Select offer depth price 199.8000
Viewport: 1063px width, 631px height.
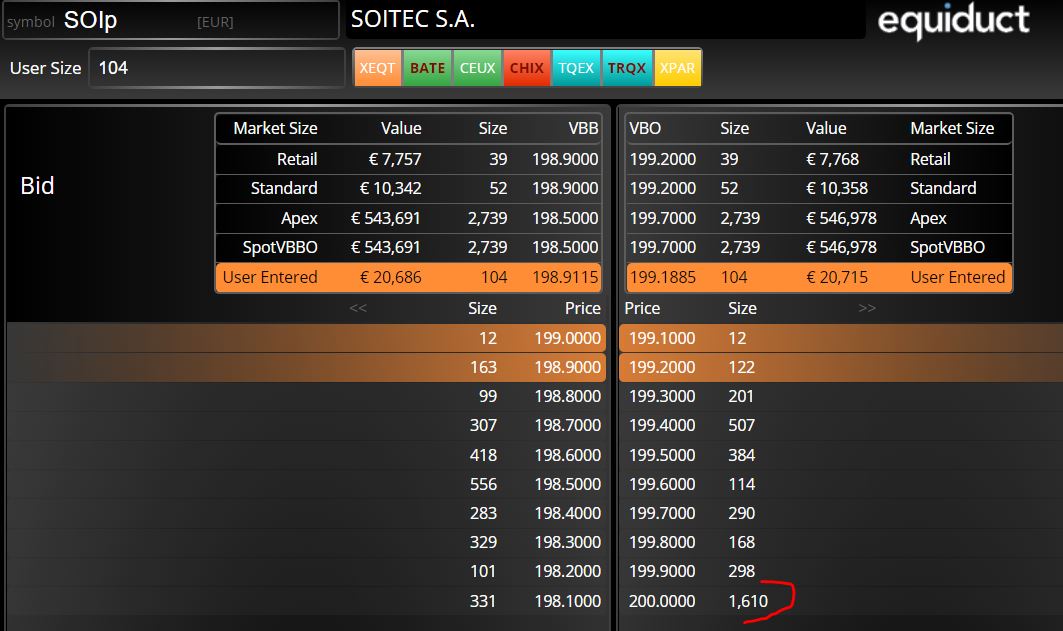[662, 543]
